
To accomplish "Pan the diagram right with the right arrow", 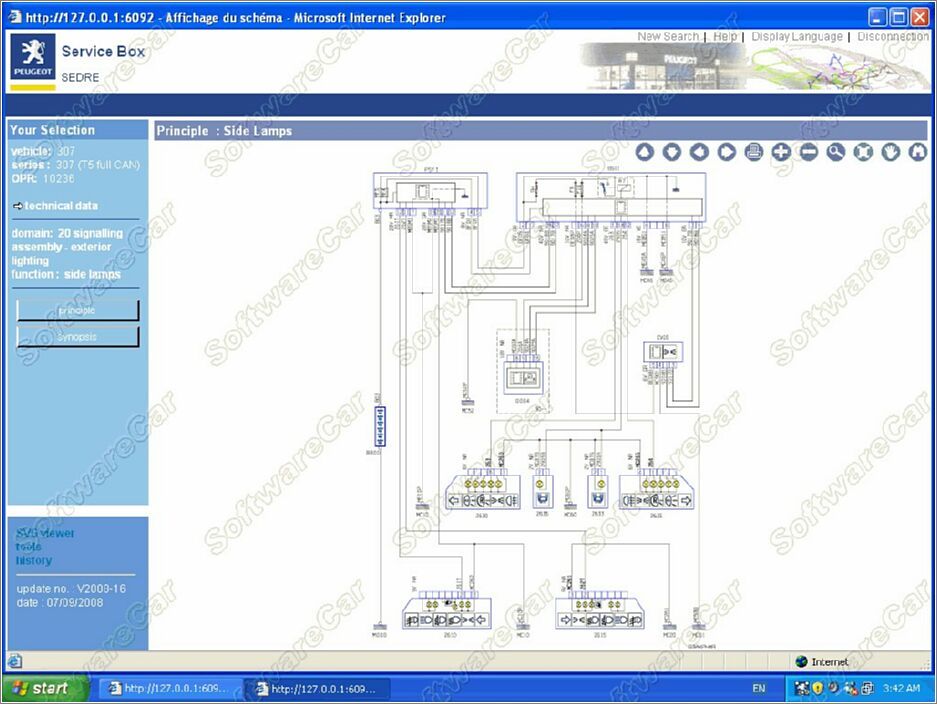I will (x=727, y=152).
